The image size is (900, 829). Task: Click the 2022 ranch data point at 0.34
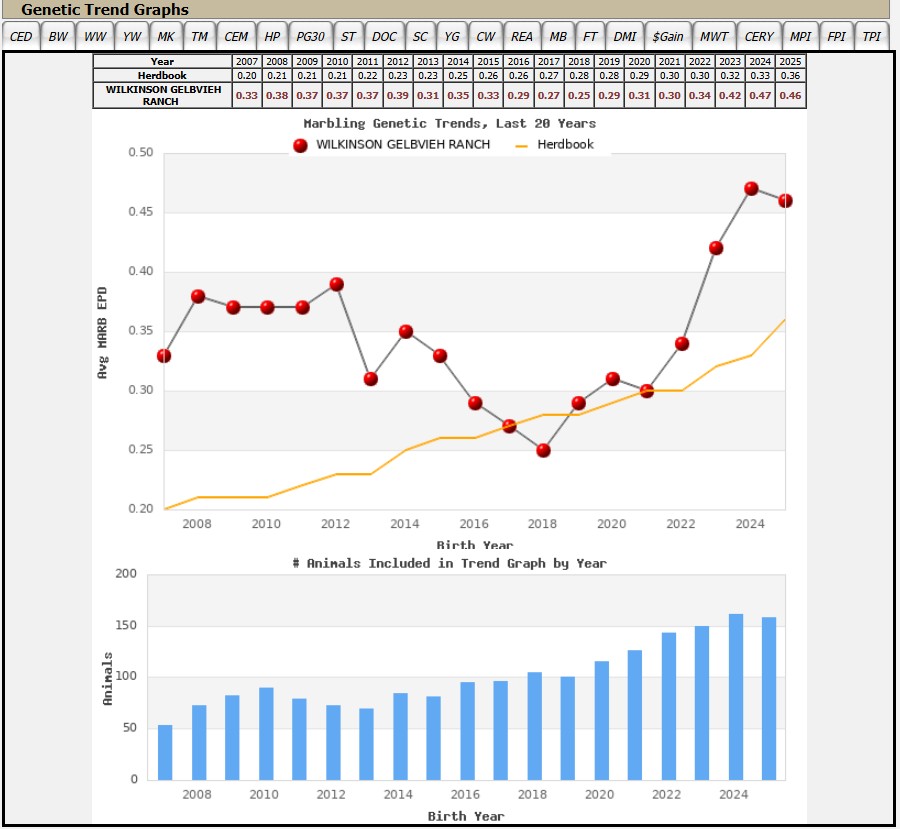[682, 344]
